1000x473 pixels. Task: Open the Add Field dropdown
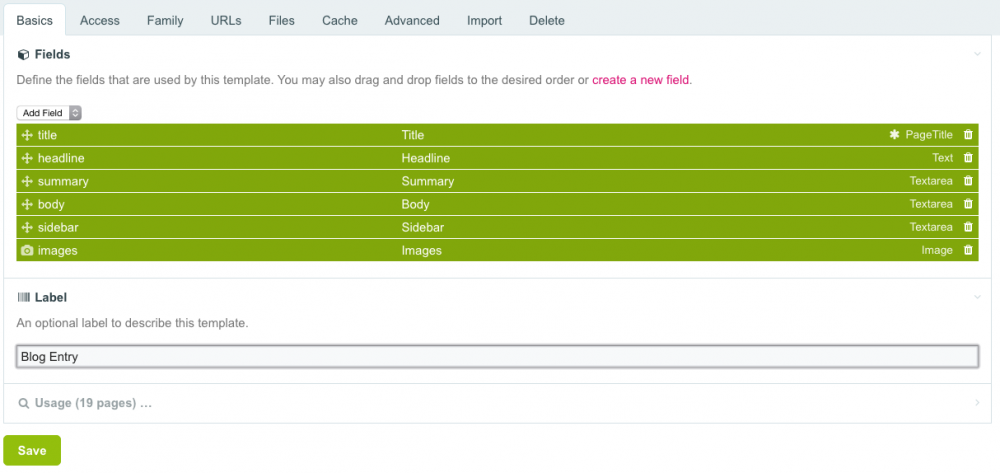(x=49, y=113)
